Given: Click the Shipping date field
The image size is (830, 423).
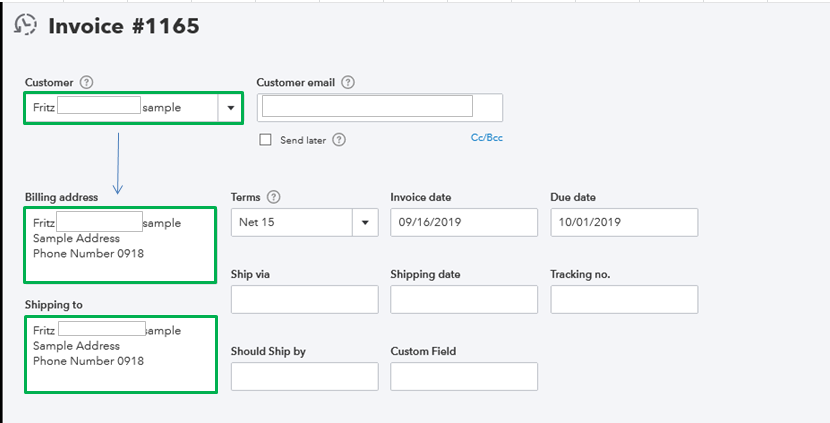Looking at the screenshot, I should [464, 299].
